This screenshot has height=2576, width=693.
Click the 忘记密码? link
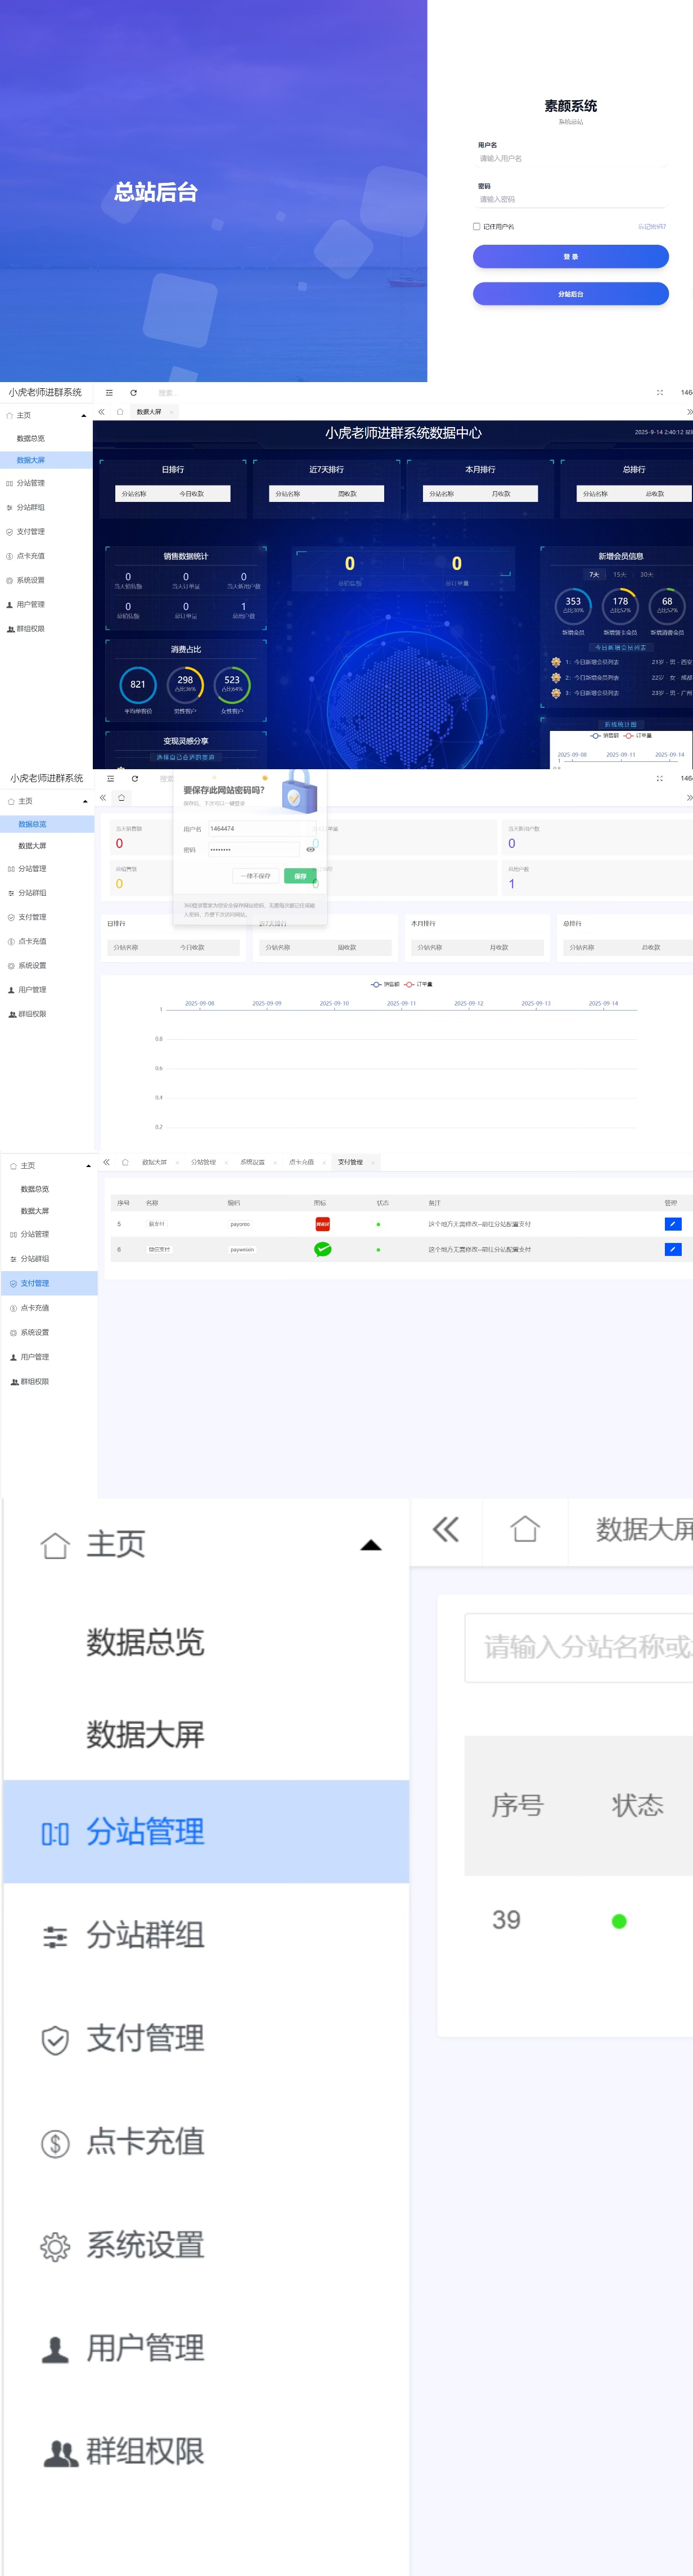point(652,226)
